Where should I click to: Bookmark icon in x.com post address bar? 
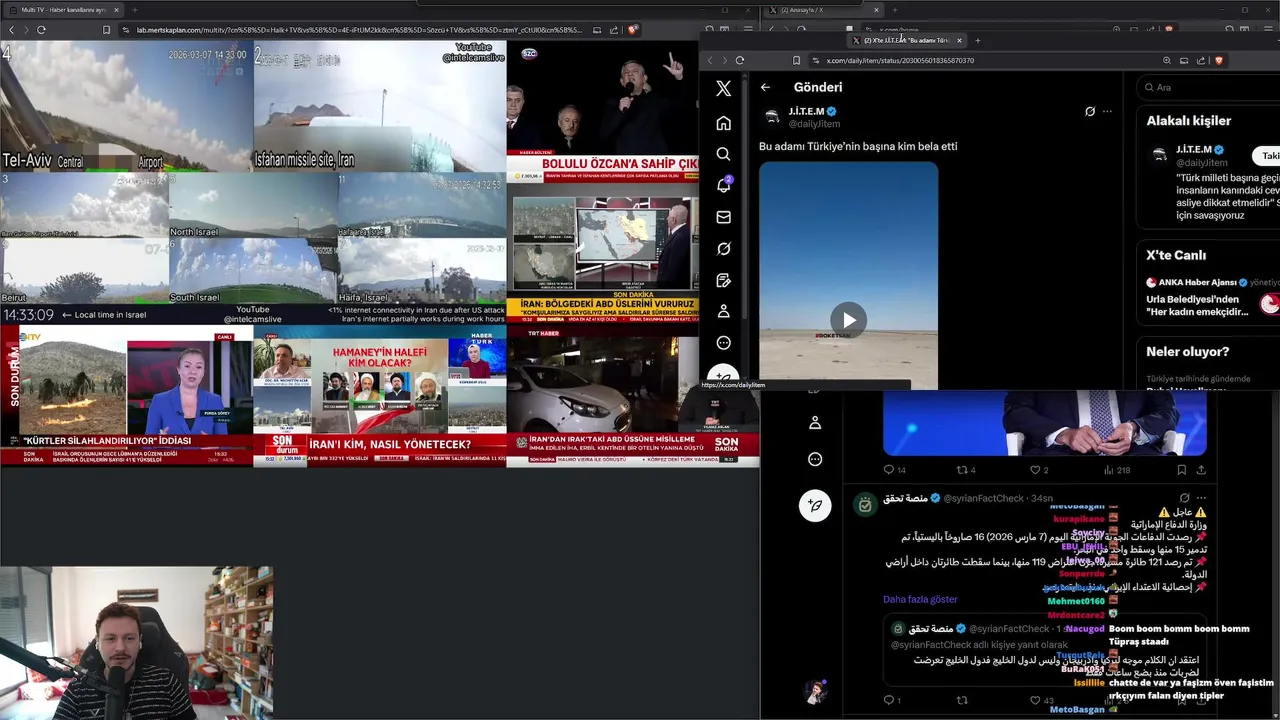click(796, 60)
